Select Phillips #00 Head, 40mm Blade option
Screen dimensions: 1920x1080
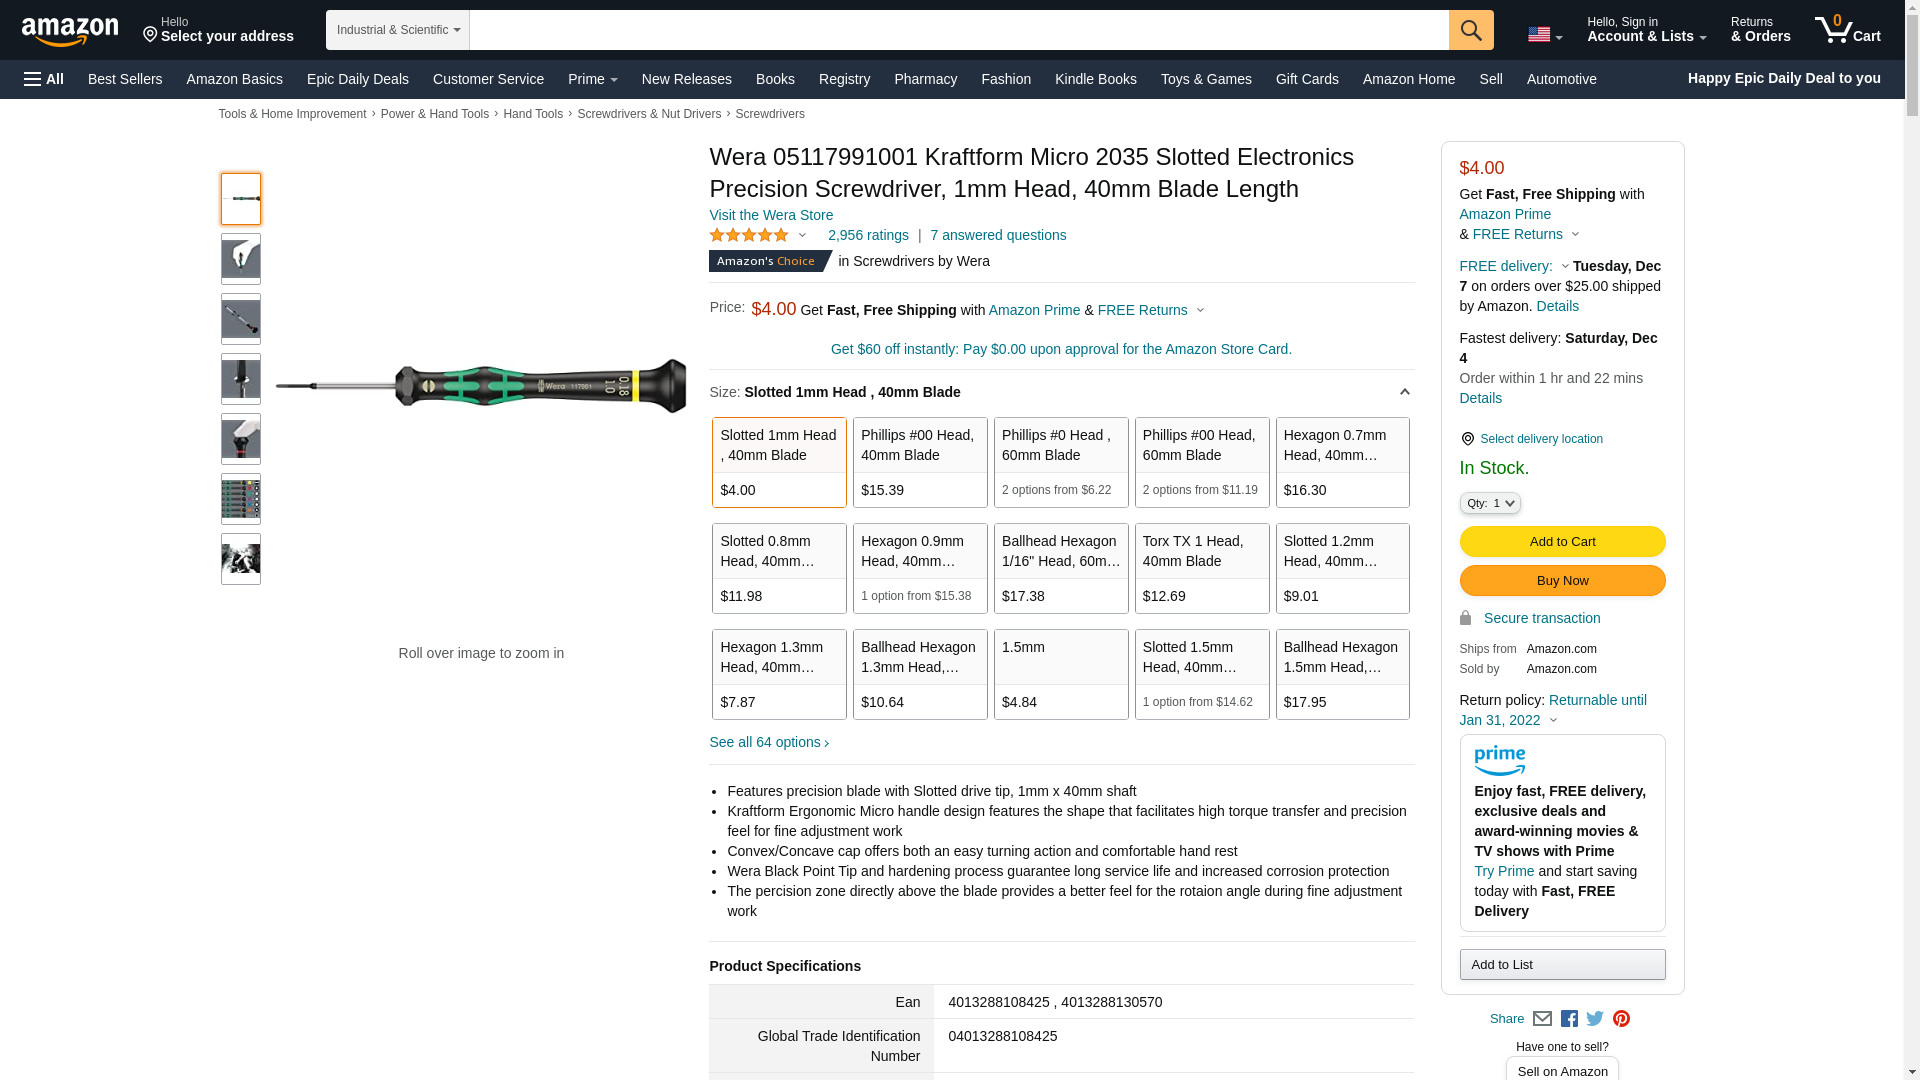tap(919, 462)
